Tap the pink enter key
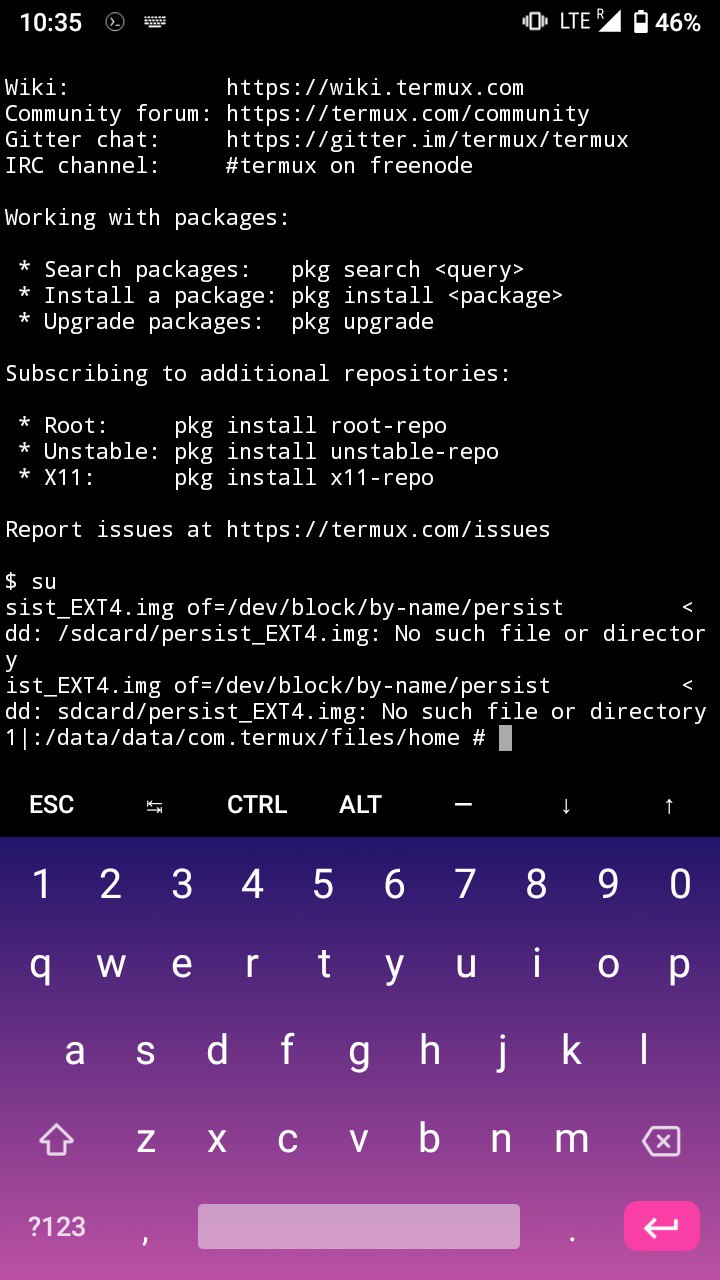Image resolution: width=720 pixels, height=1280 pixels. (x=661, y=1226)
